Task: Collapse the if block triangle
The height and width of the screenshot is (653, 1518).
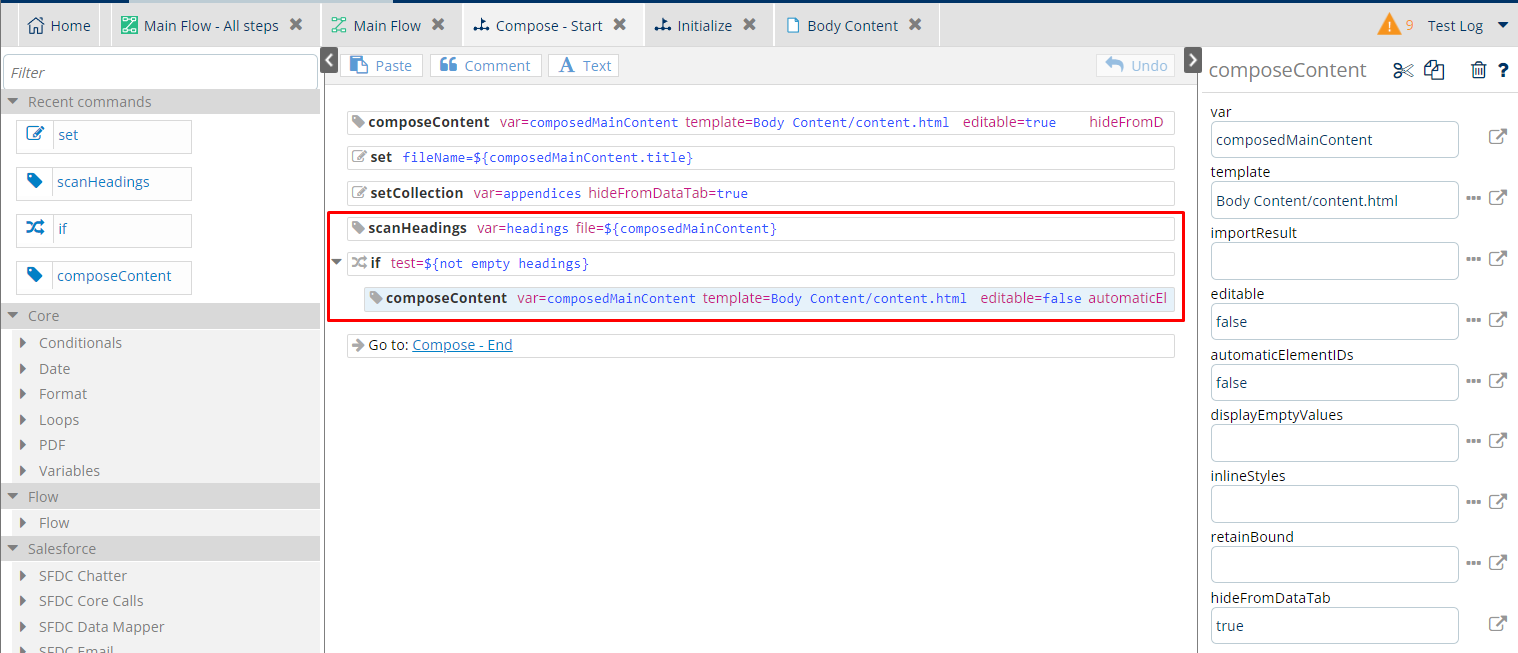Action: [x=337, y=263]
